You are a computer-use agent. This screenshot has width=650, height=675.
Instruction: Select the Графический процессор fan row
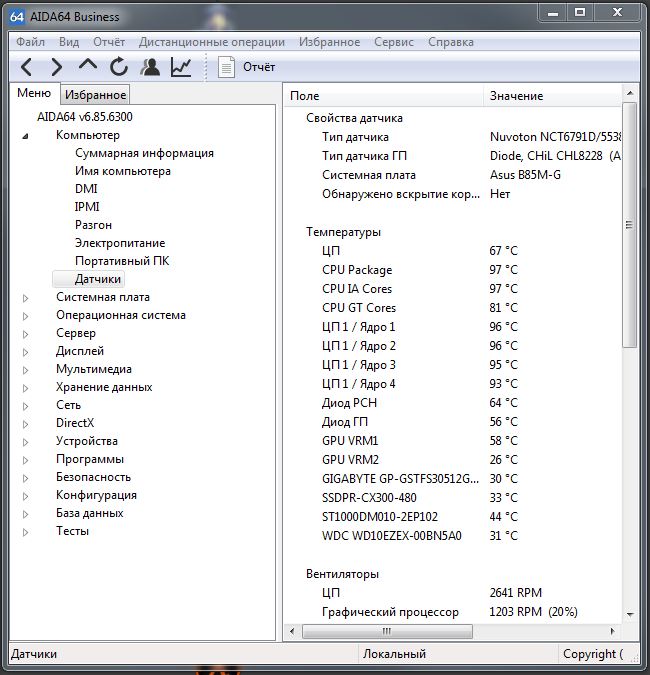tap(452, 612)
